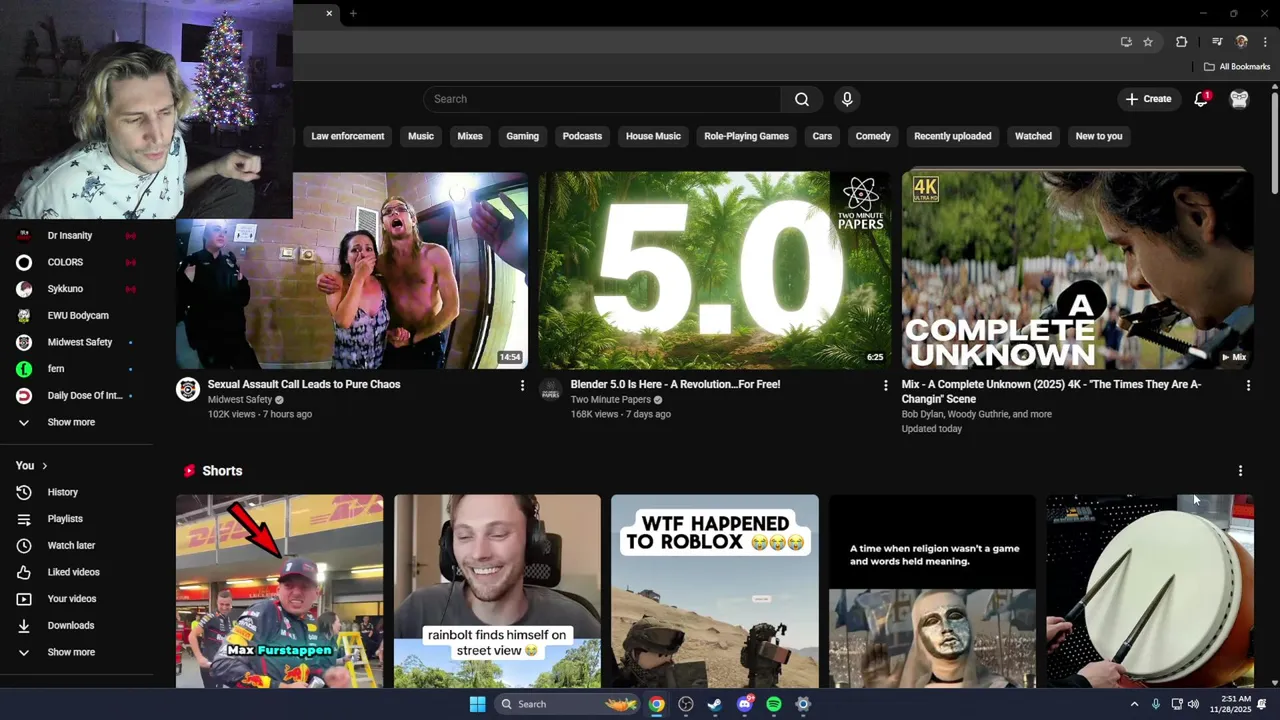1280x720 pixels.
Task: Bookmark this page with star icon
Action: (1148, 42)
